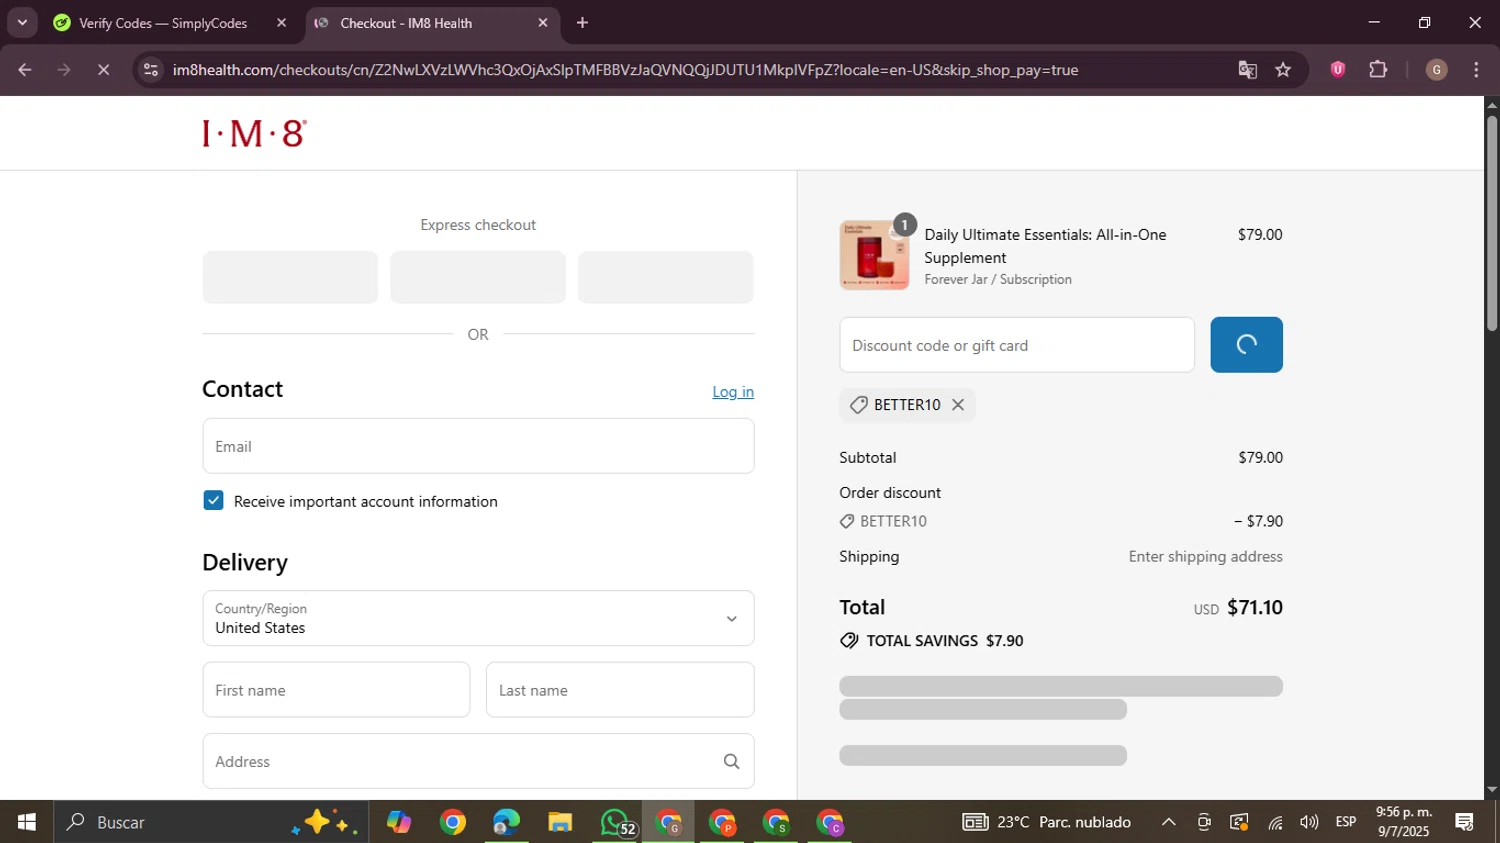The image size is (1500, 843).
Task: Click the BETTER10 tag icon under Order discount
Action: point(847,521)
